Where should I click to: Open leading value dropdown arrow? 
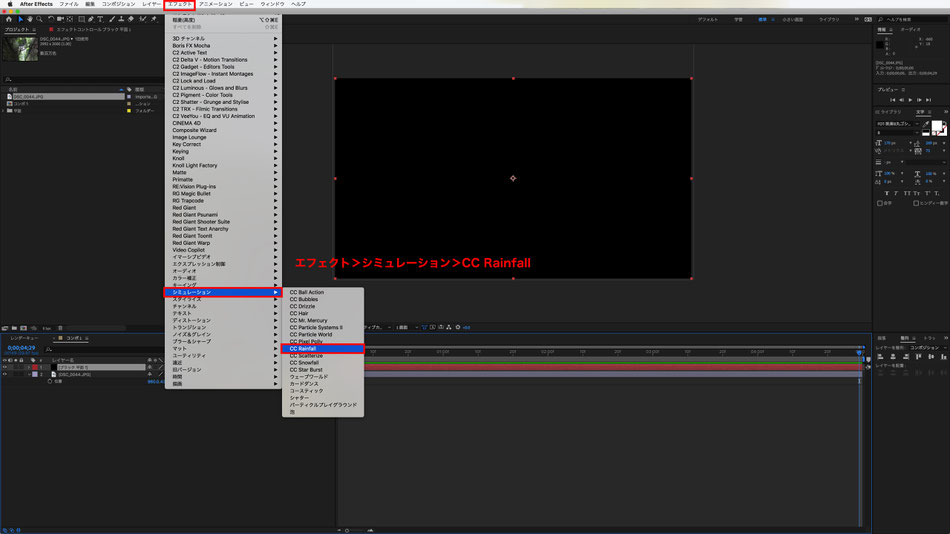coord(944,143)
